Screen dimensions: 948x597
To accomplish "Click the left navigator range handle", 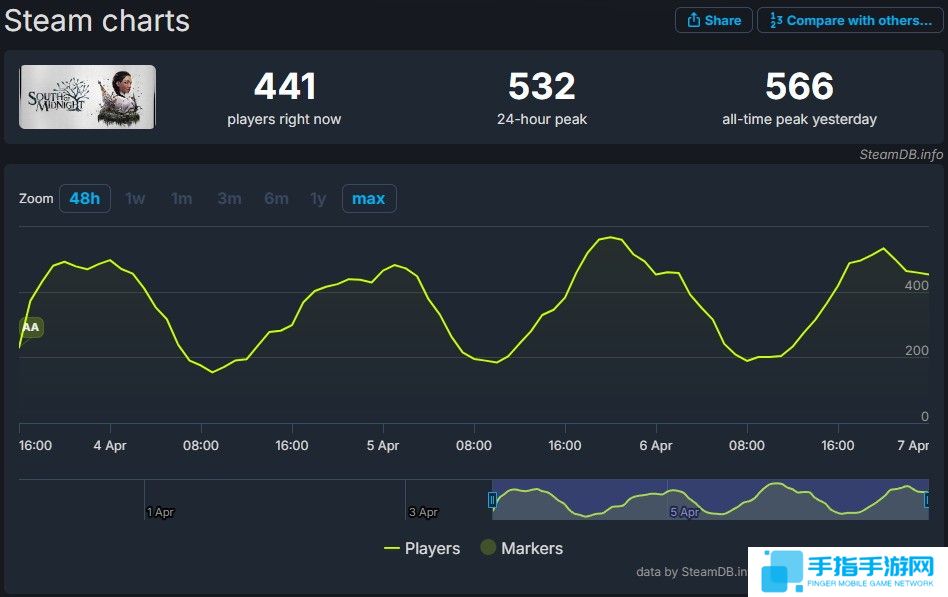I will point(492,500).
